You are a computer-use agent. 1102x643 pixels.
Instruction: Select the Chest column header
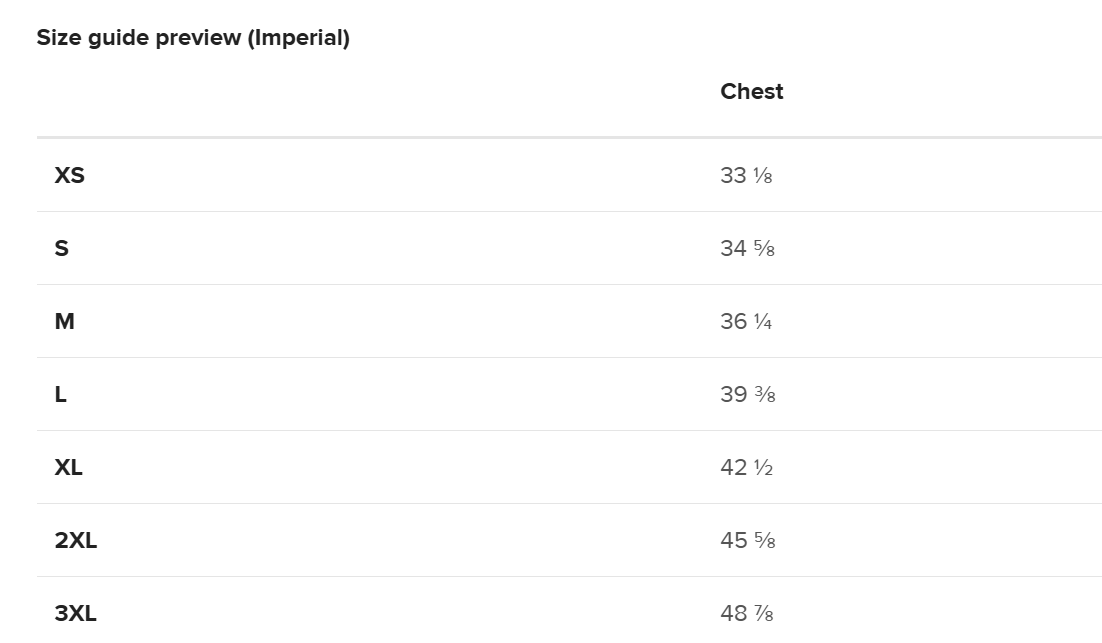751,92
